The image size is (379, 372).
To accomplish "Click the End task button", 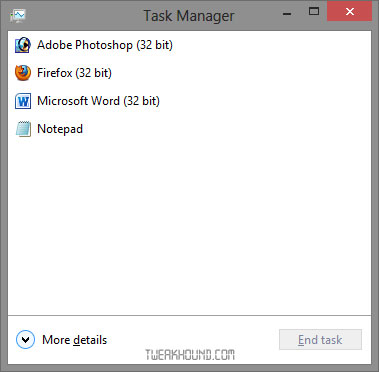I will click(320, 340).
